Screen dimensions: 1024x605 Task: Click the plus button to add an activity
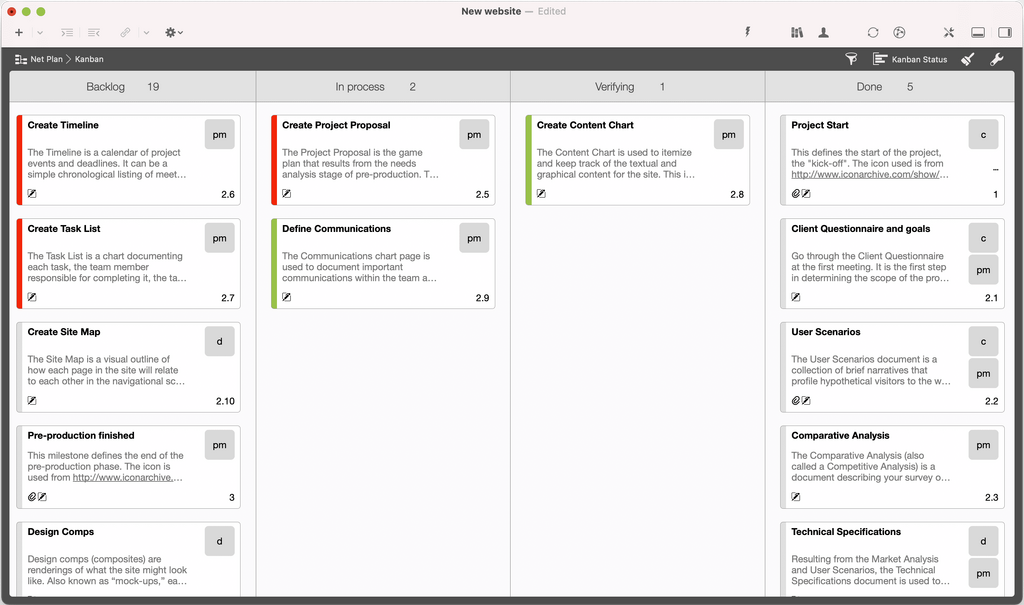pyautogui.click(x=19, y=33)
